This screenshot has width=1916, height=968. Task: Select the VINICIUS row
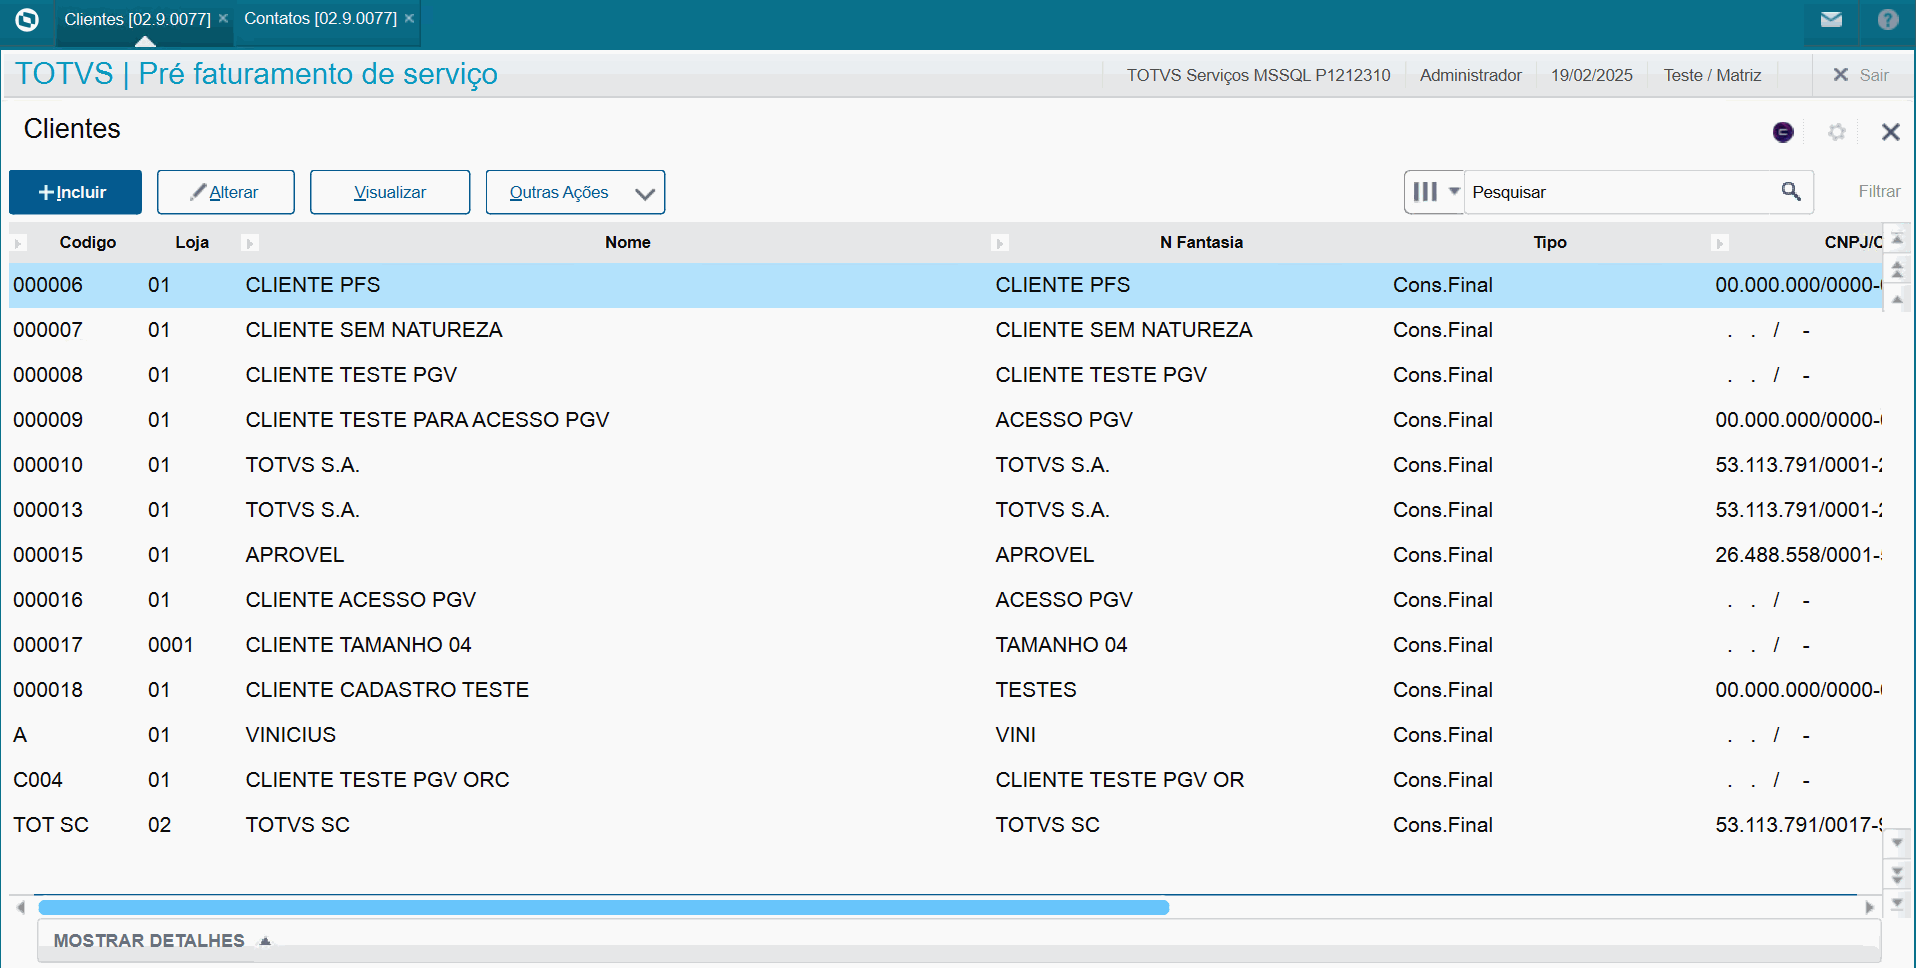[946, 735]
